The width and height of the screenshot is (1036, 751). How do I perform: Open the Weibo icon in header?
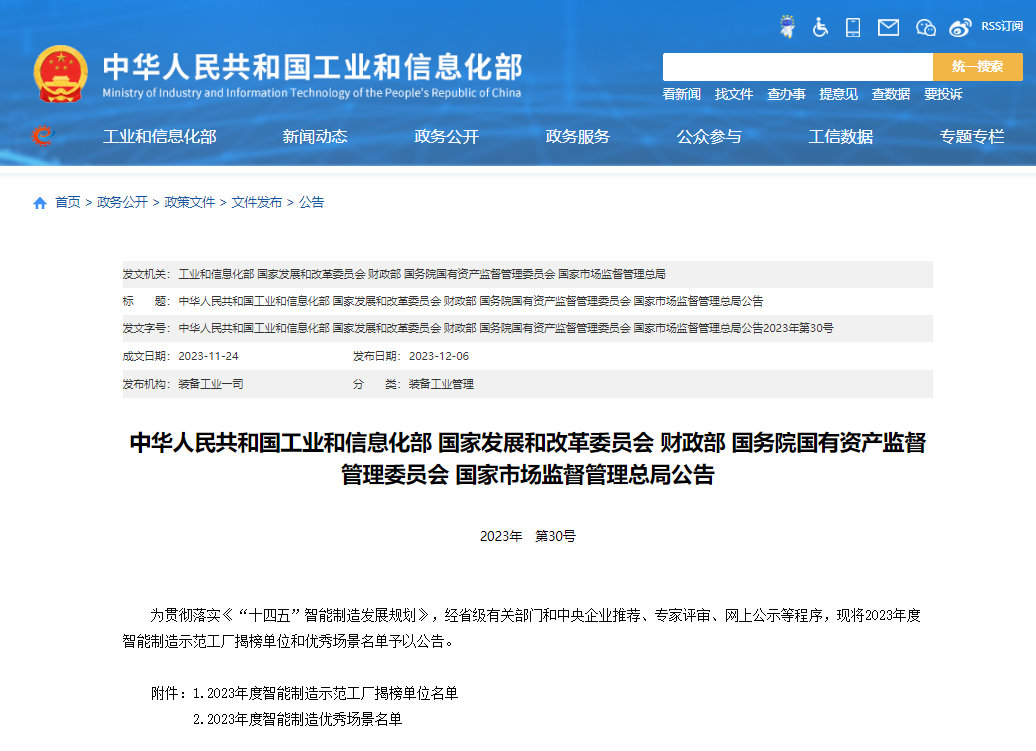pyautogui.click(x=960, y=27)
